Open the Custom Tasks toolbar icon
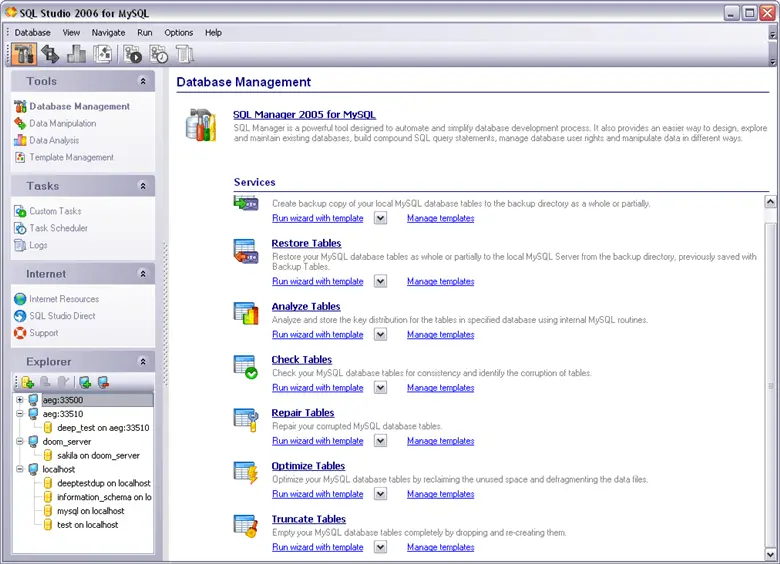This screenshot has height=564, width=780. (x=133, y=54)
